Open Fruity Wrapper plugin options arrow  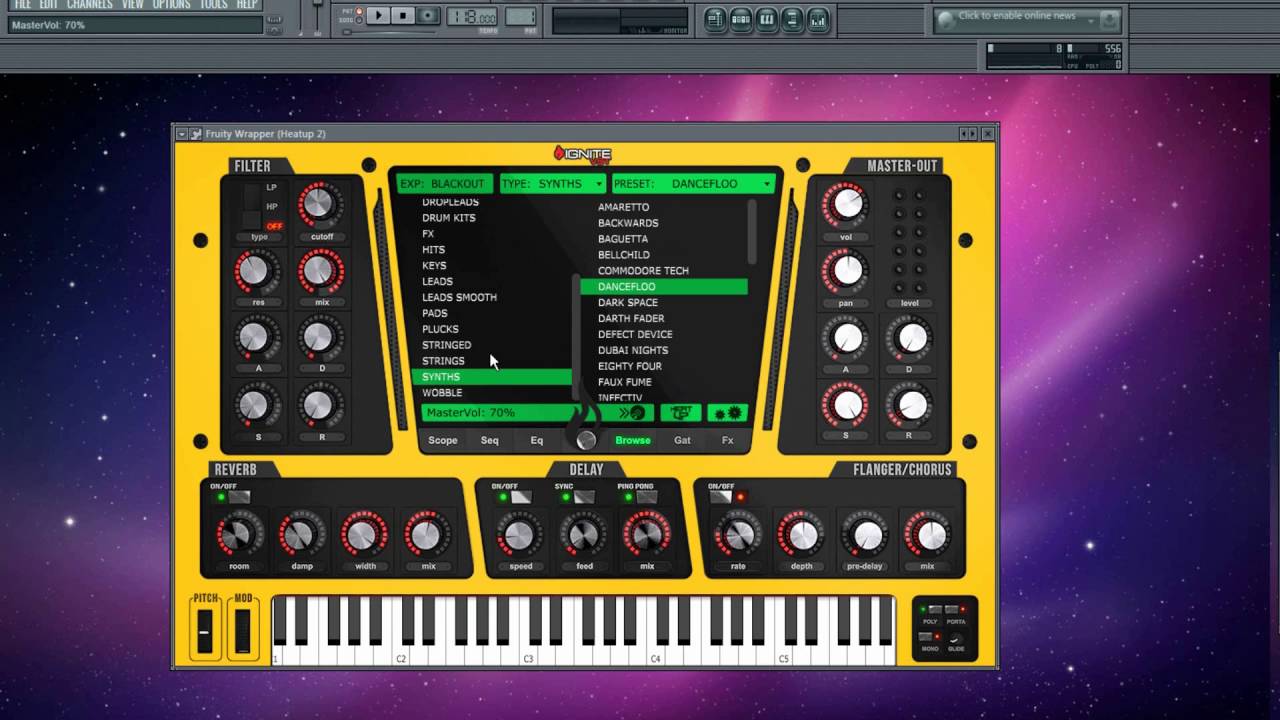pos(182,134)
